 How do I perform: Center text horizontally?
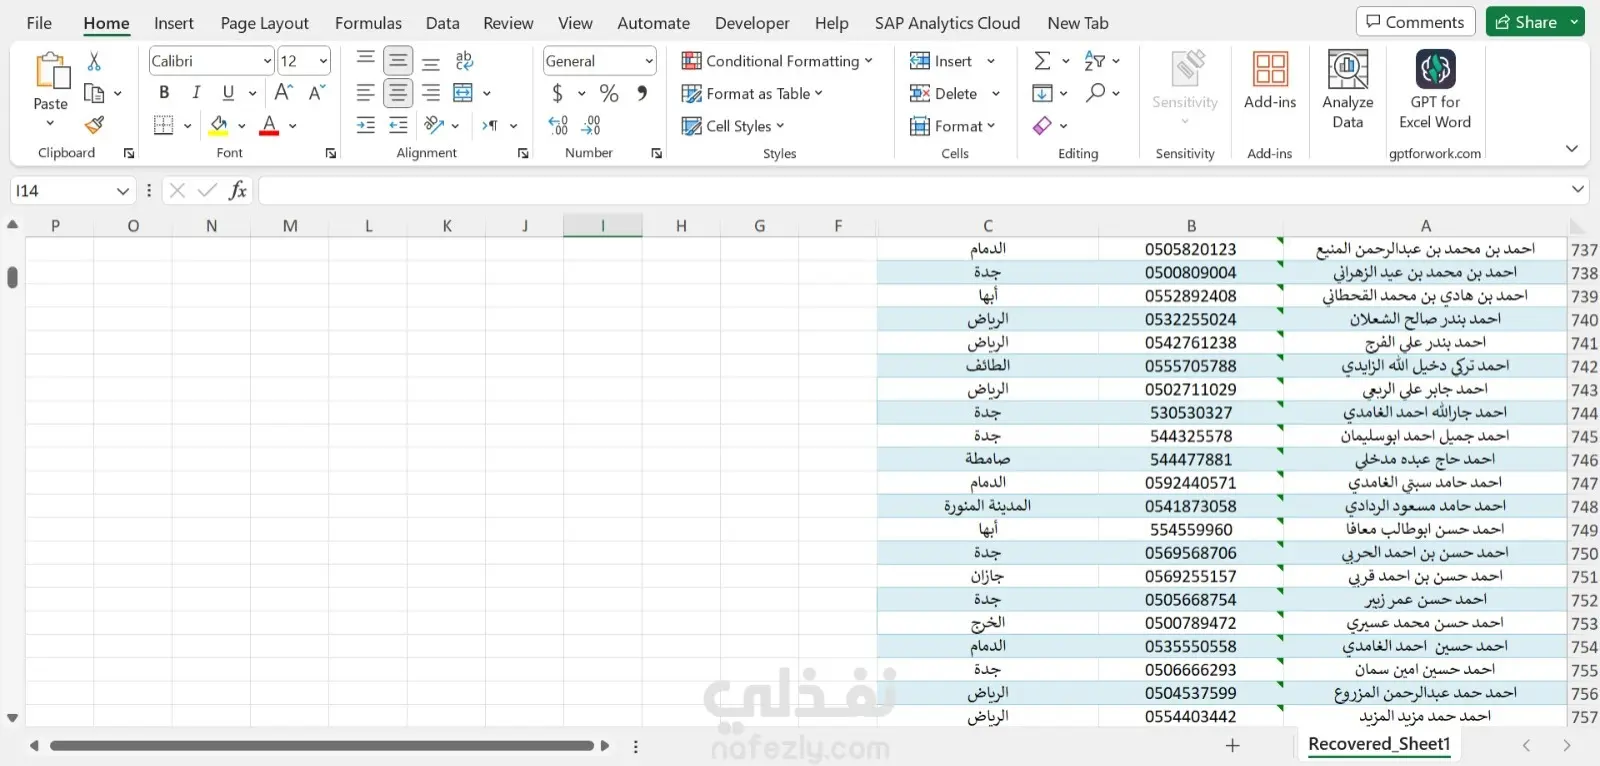tap(398, 93)
